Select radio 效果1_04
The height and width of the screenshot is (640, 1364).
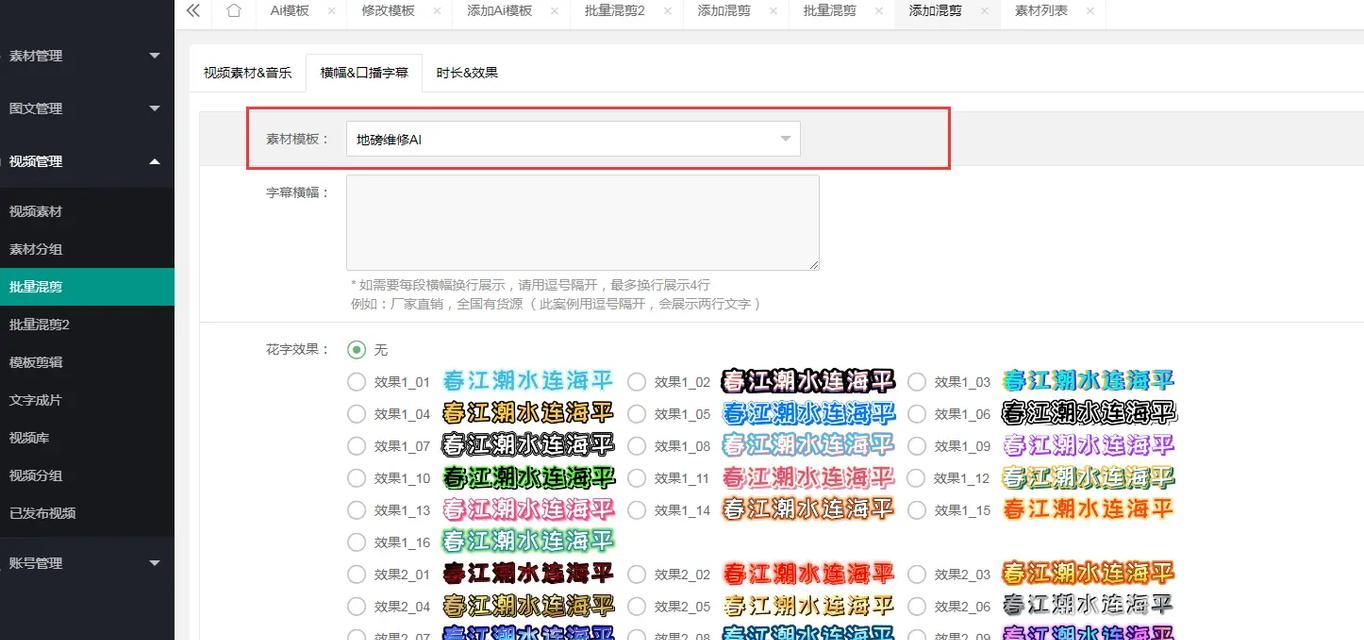tap(356, 414)
